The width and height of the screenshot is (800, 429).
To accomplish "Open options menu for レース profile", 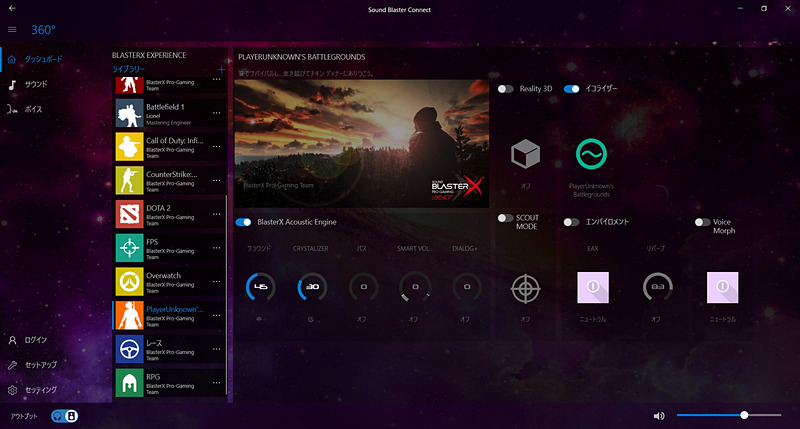I will tap(217, 349).
